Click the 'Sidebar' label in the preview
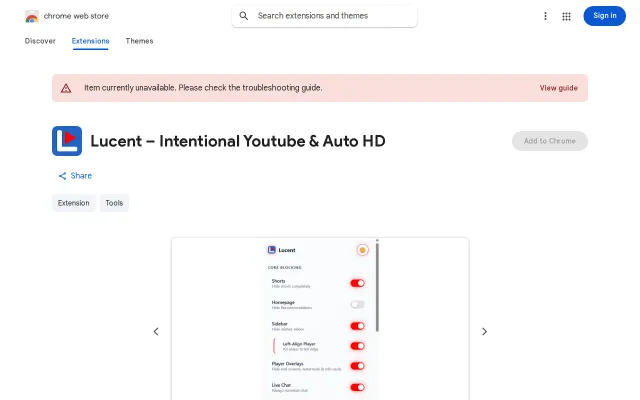This screenshot has height=400, width=640. tap(280, 324)
